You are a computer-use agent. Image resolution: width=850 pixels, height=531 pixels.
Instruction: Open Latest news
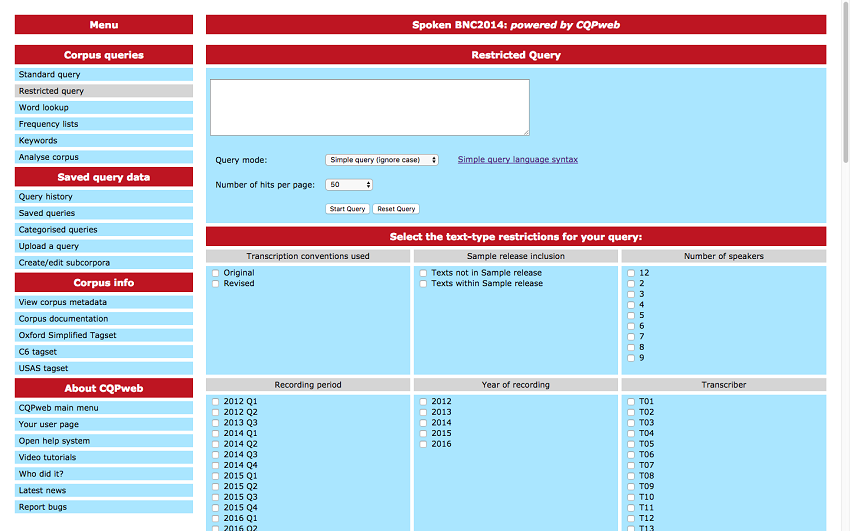[104, 490]
